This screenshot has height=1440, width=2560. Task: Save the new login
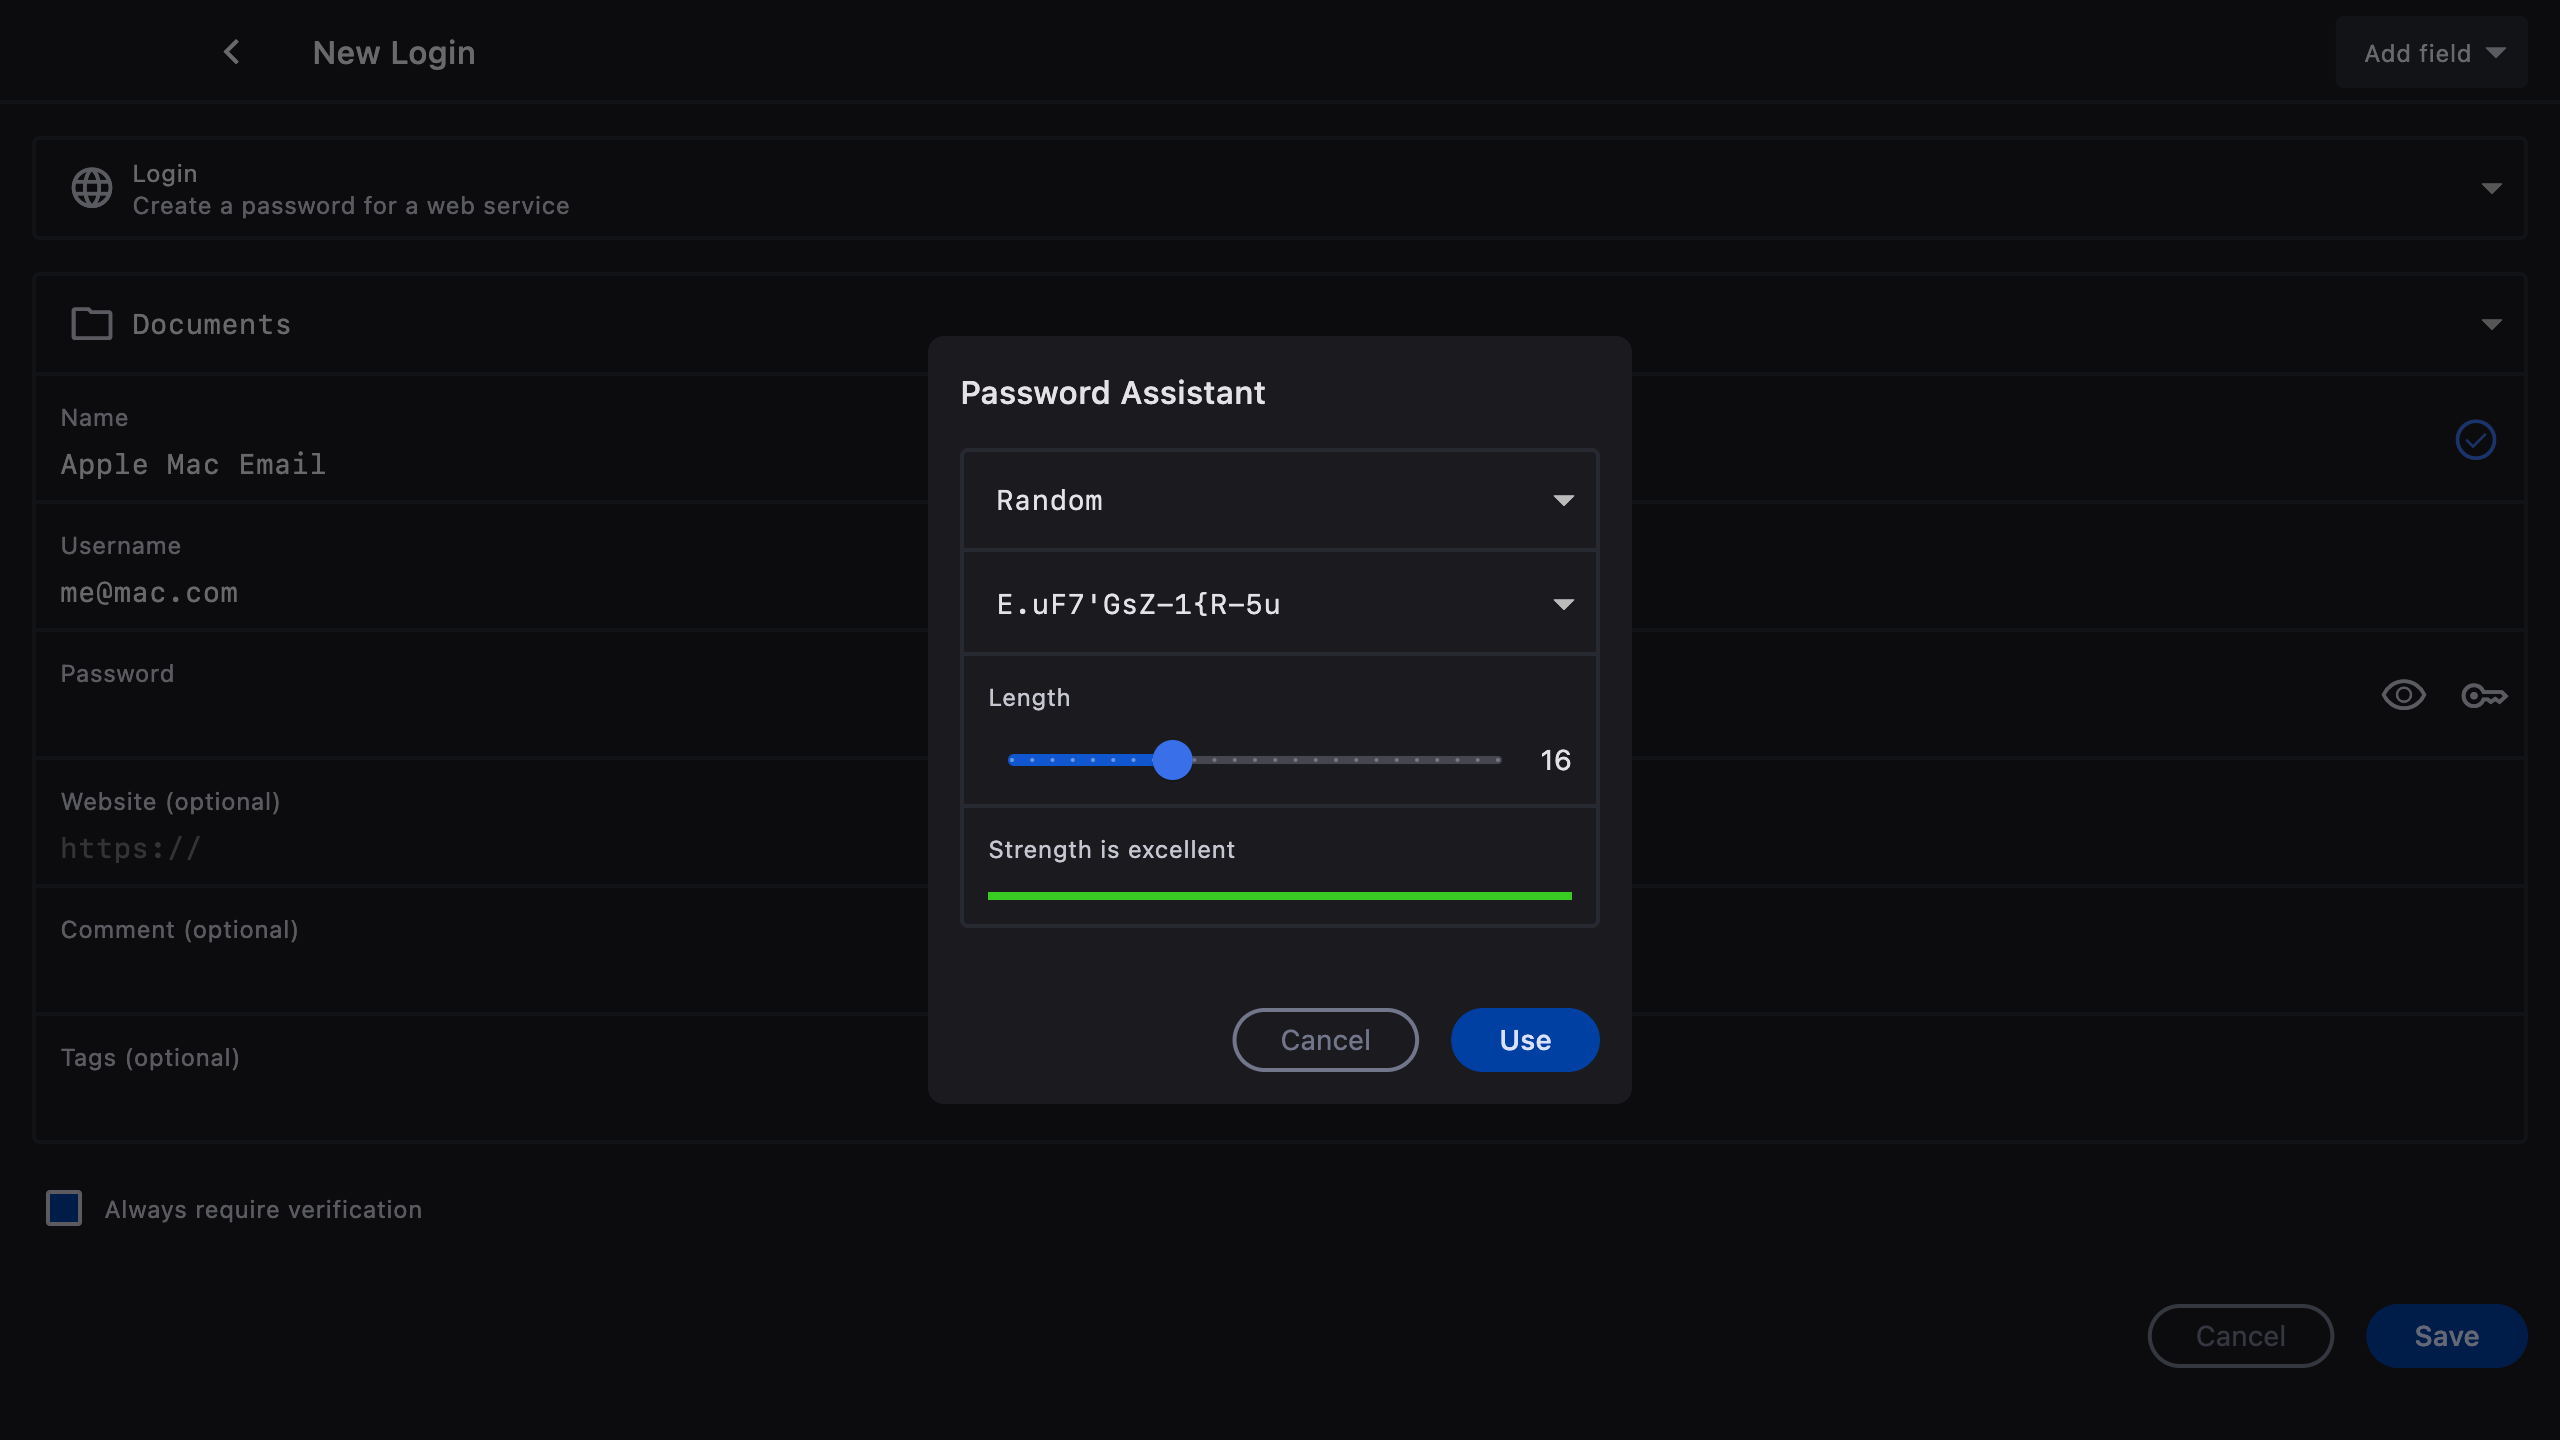point(2446,1336)
